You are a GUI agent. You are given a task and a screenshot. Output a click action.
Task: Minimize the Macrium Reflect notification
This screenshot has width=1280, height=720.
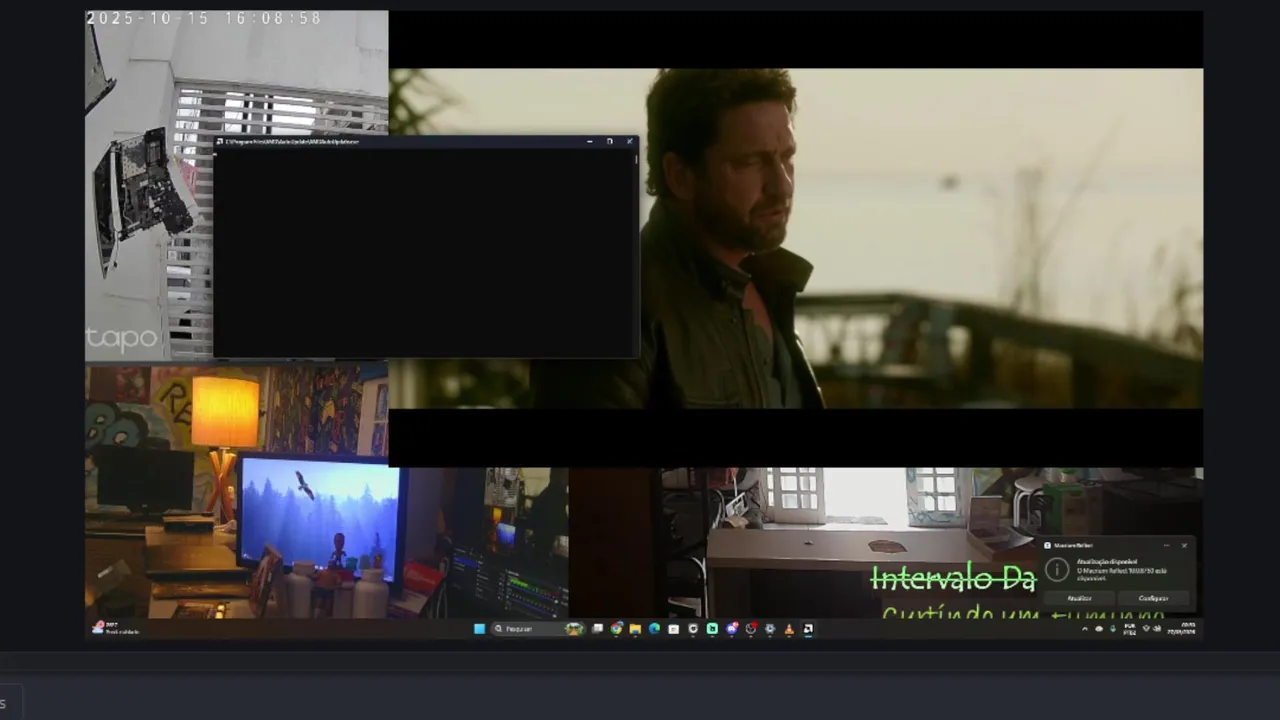coord(1167,545)
